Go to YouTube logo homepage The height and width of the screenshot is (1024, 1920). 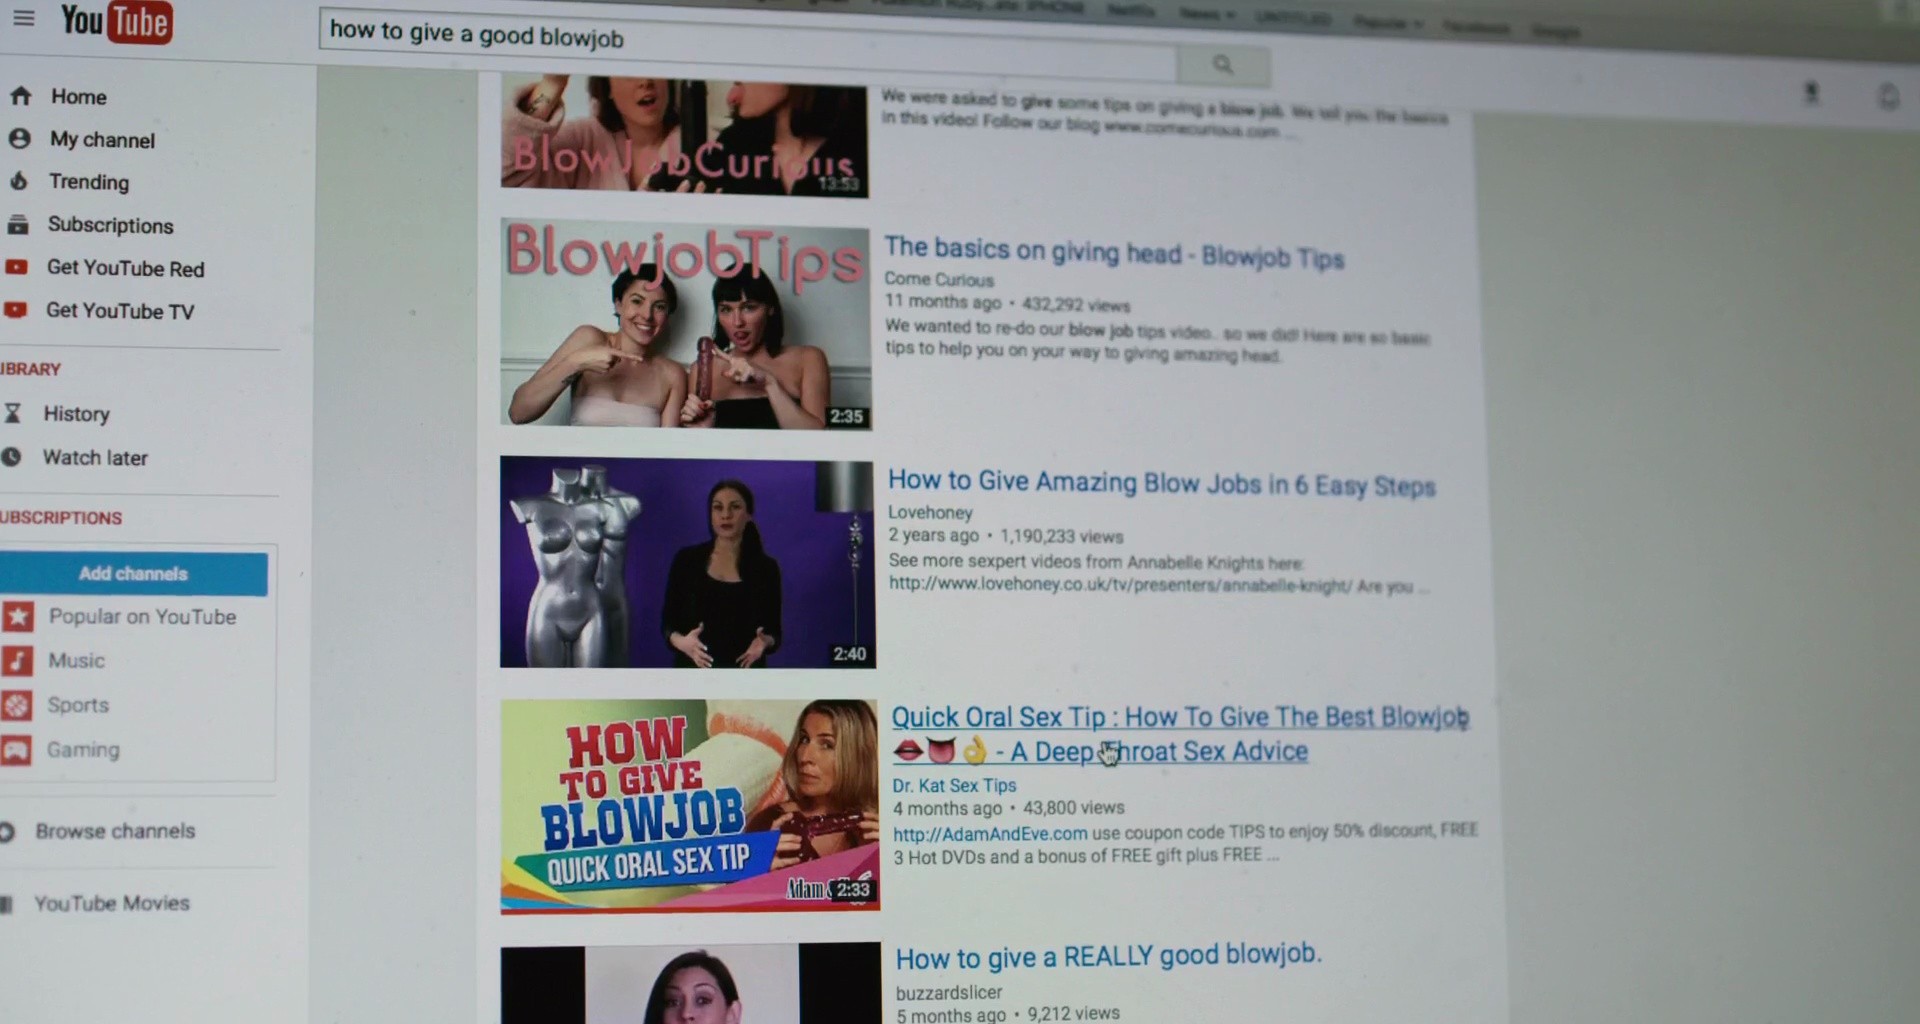116,21
